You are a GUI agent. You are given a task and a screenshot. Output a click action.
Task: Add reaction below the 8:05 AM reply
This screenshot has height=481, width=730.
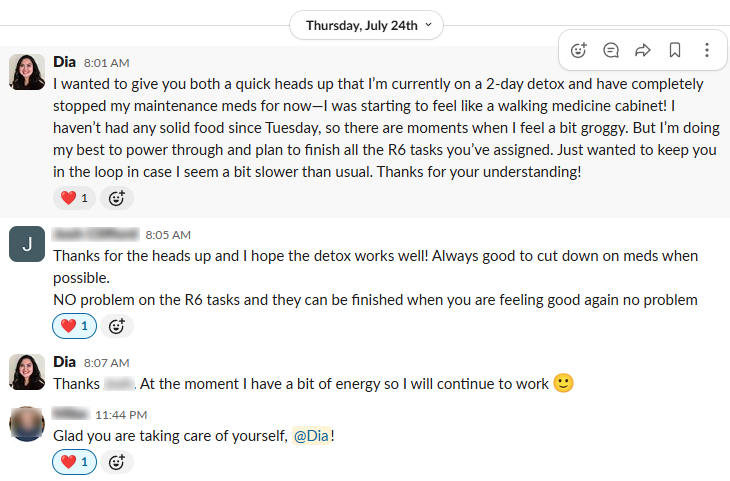[117, 325]
